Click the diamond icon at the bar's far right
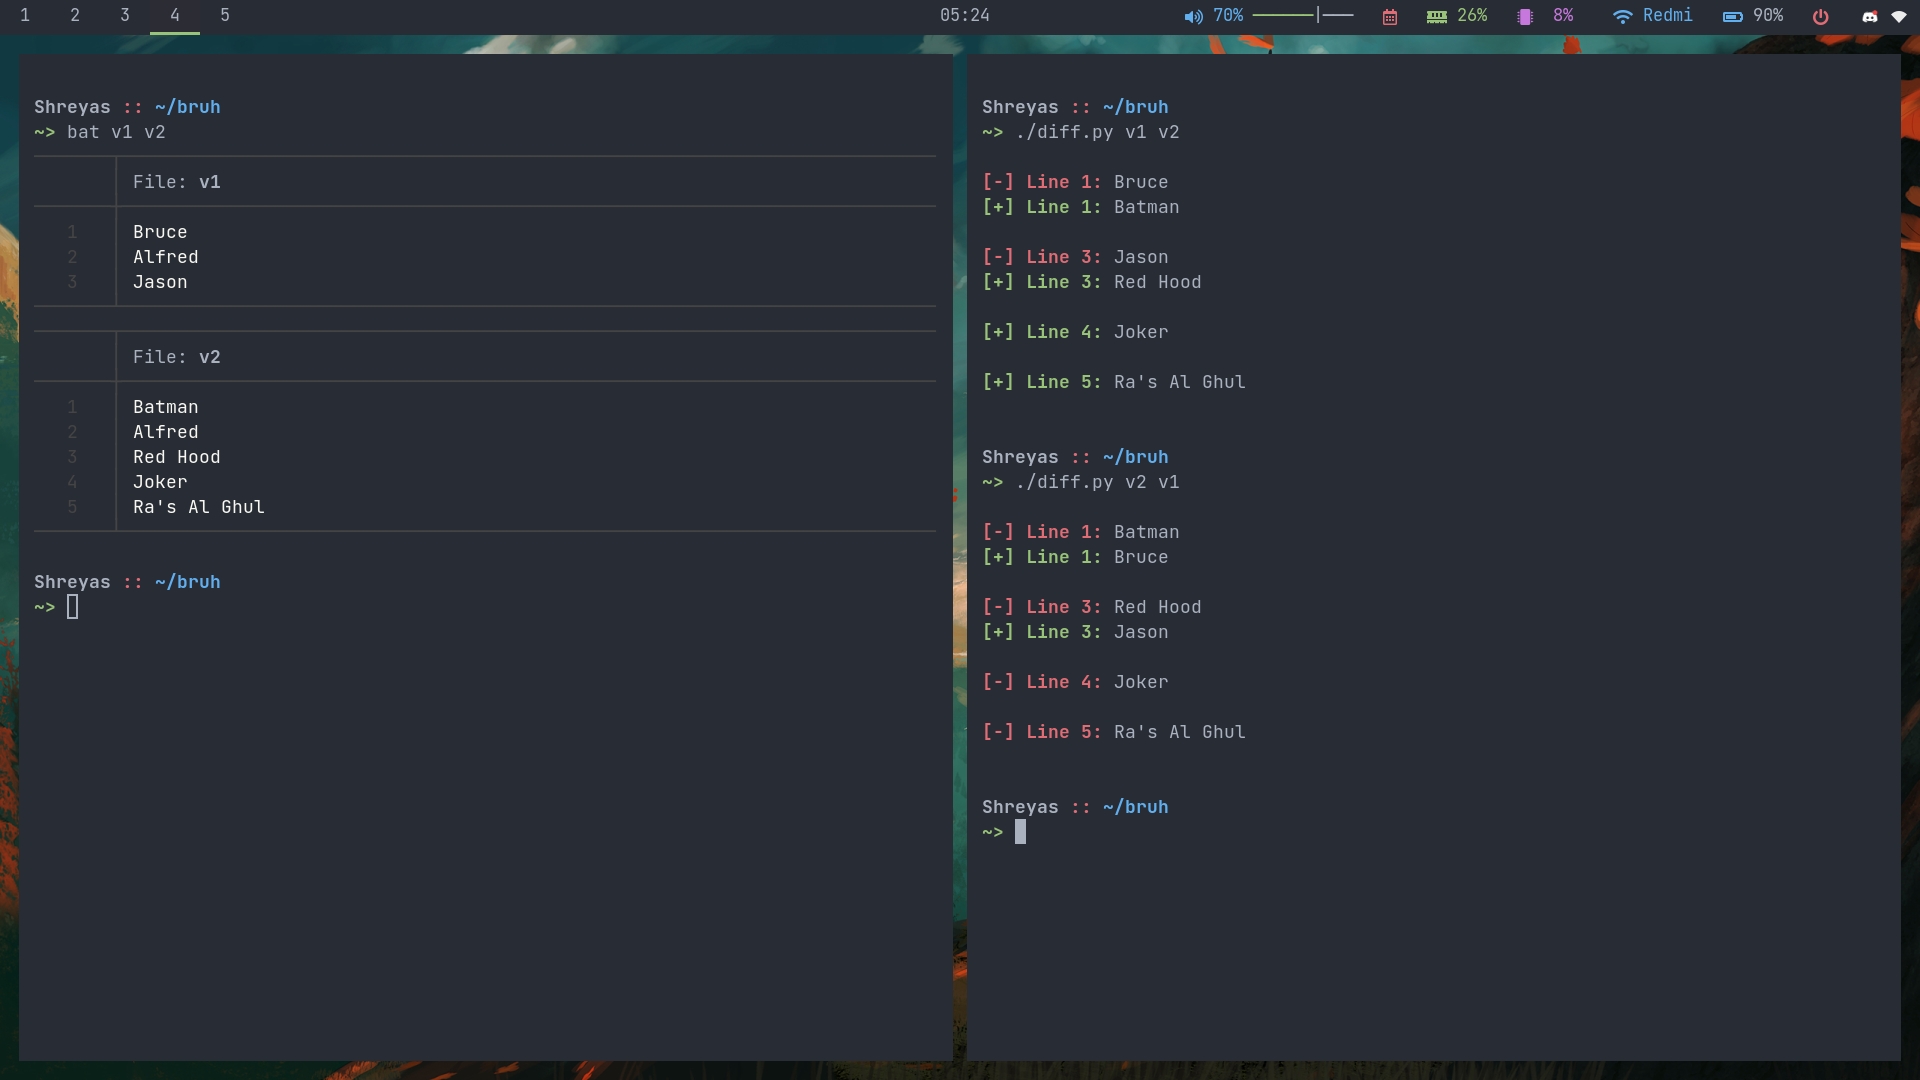The height and width of the screenshot is (1080, 1920). point(1901,16)
